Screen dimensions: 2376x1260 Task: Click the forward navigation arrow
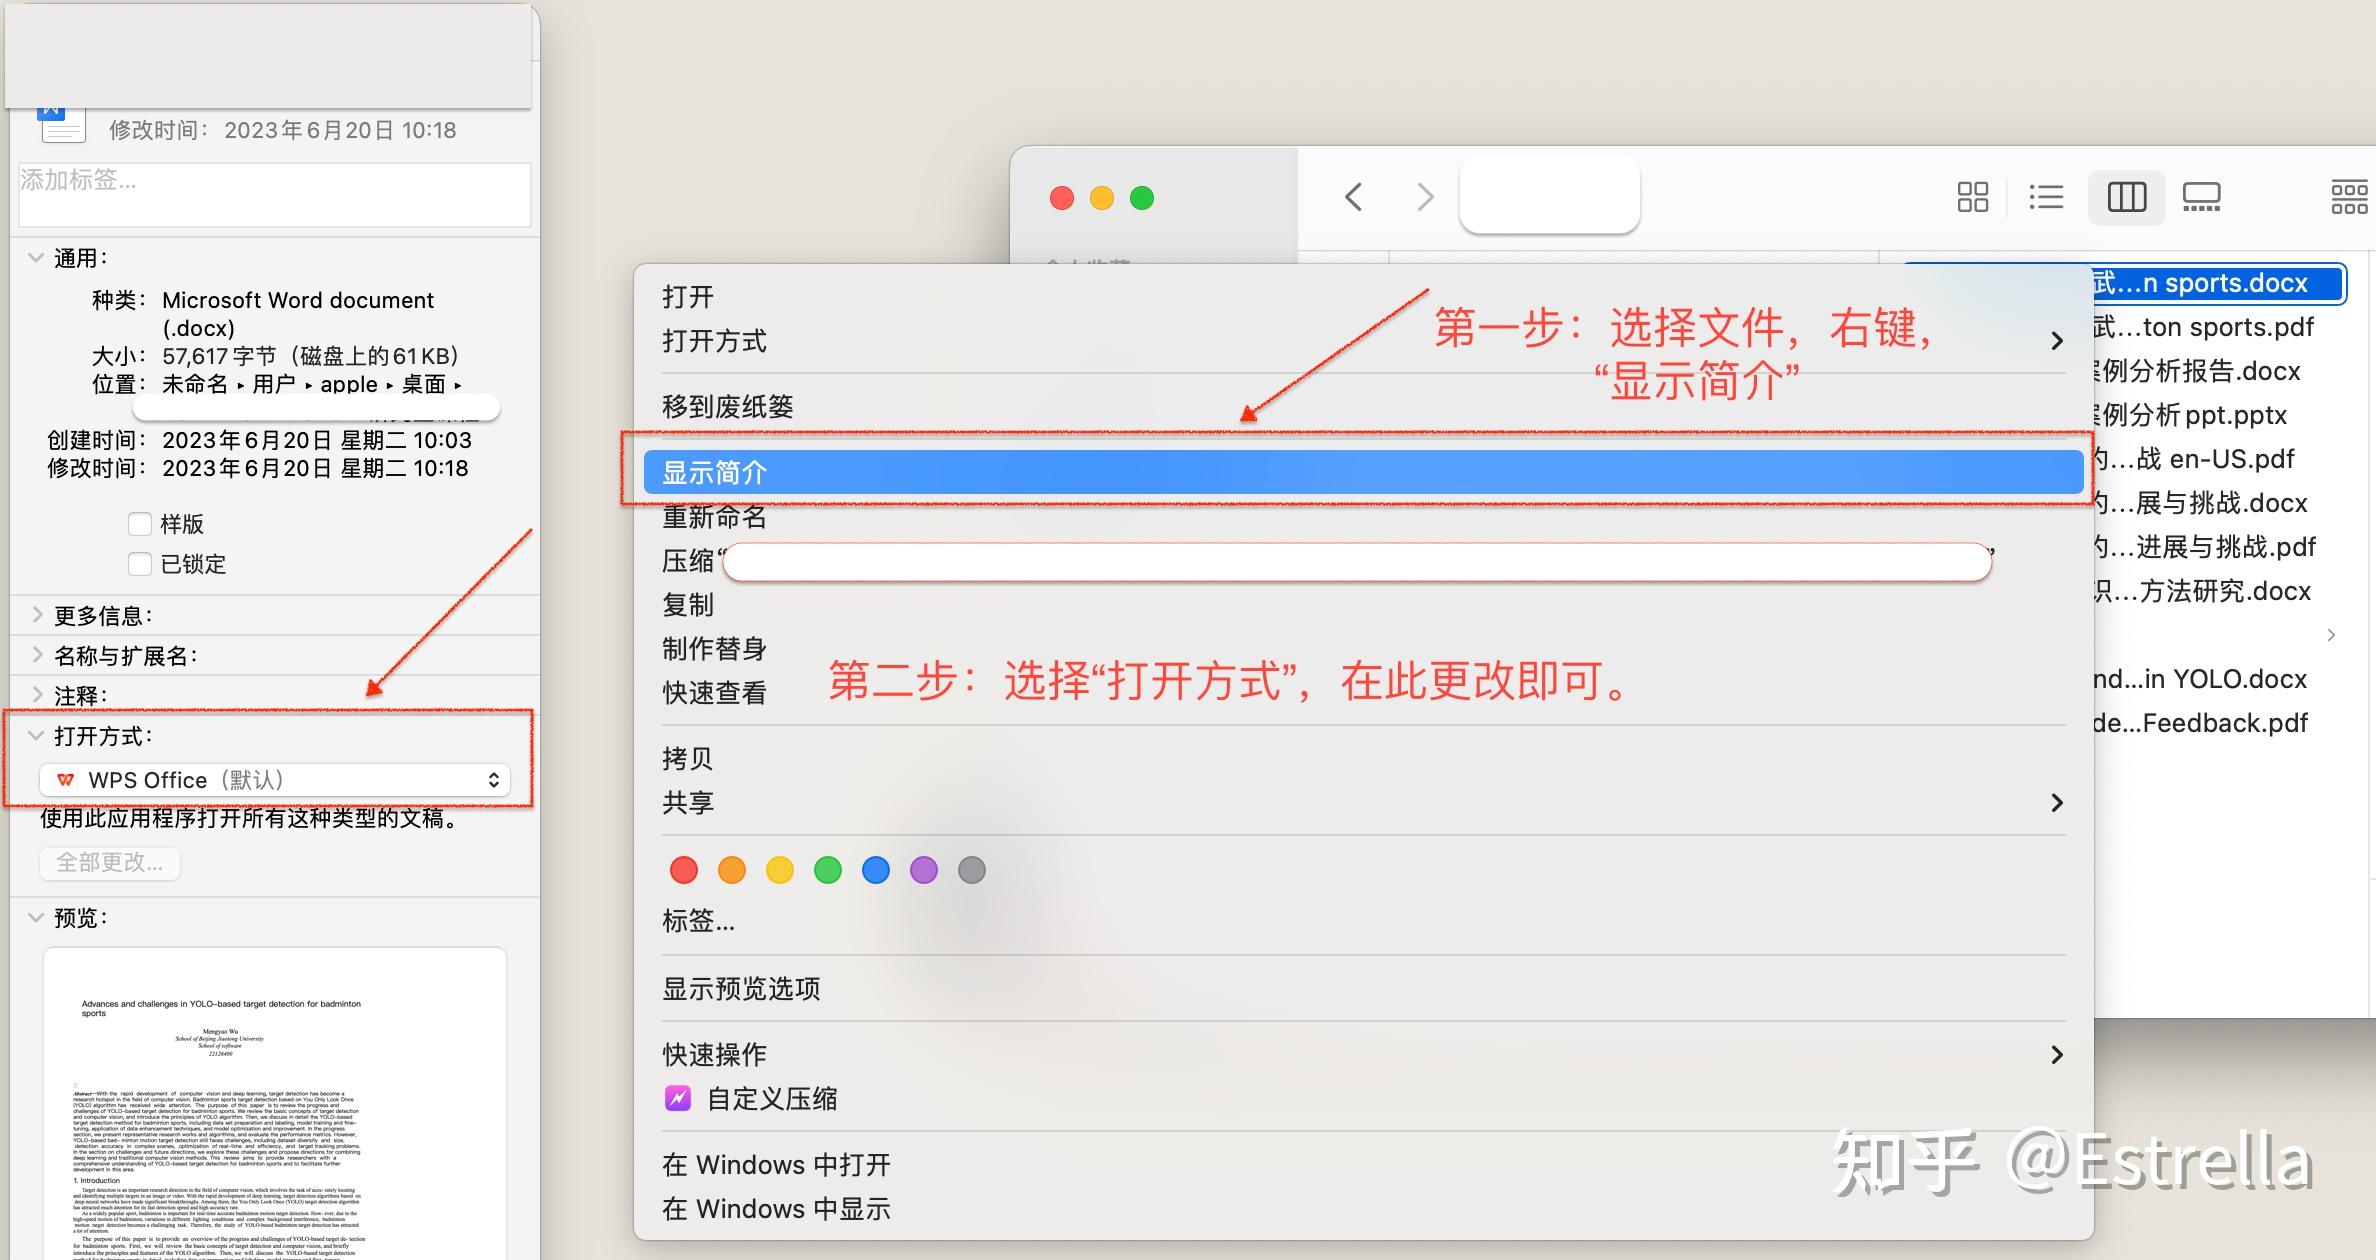click(1424, 196)
